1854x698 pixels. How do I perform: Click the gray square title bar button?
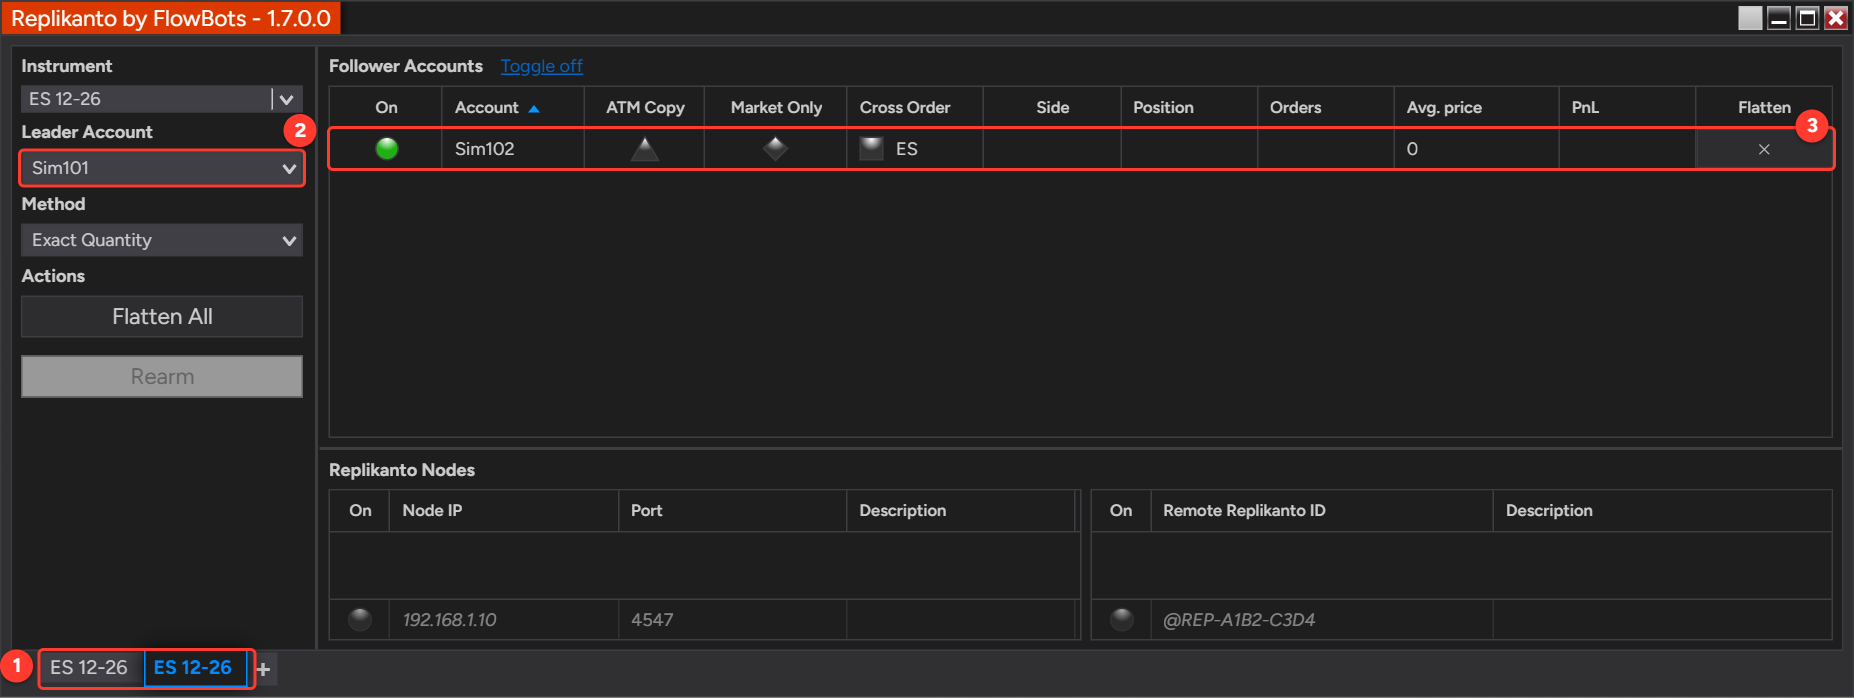tap(1750, 18)
